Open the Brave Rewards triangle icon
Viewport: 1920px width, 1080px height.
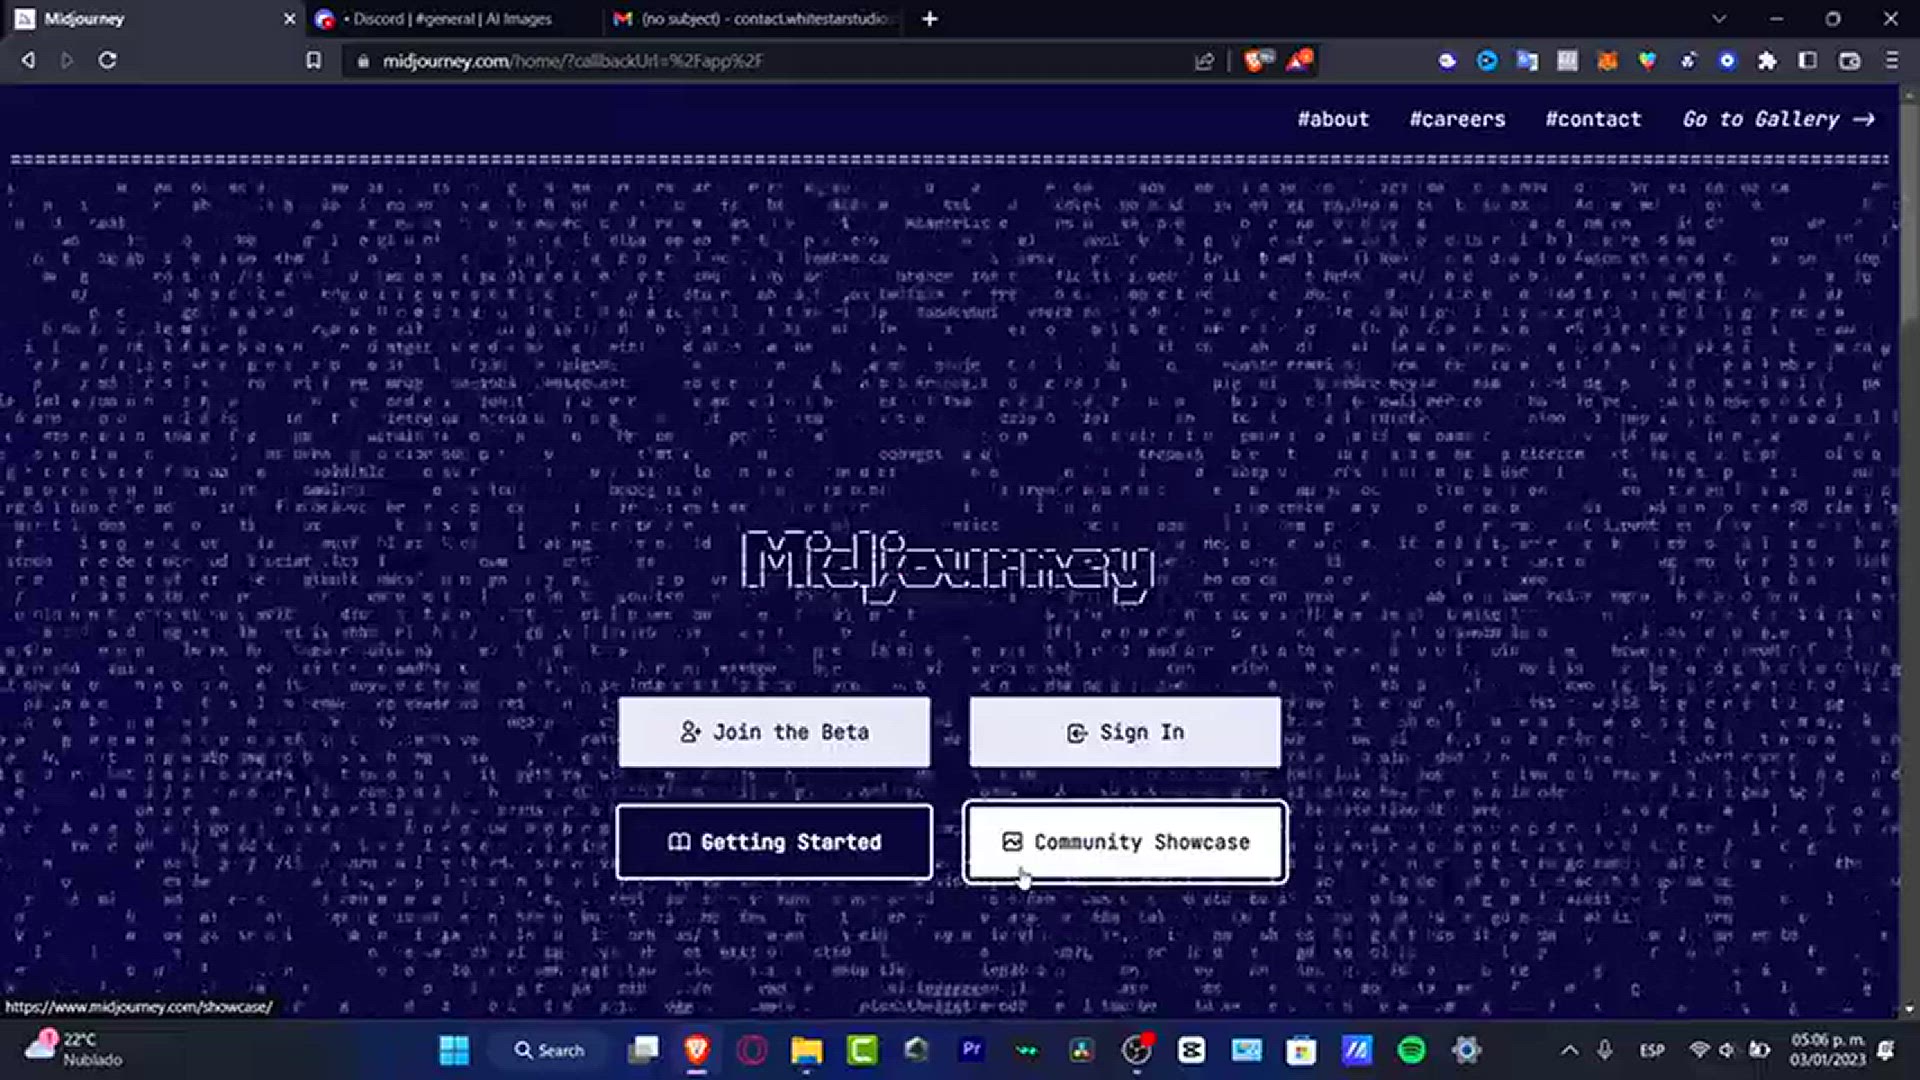pyautogui.click(x=1299, y=61)
